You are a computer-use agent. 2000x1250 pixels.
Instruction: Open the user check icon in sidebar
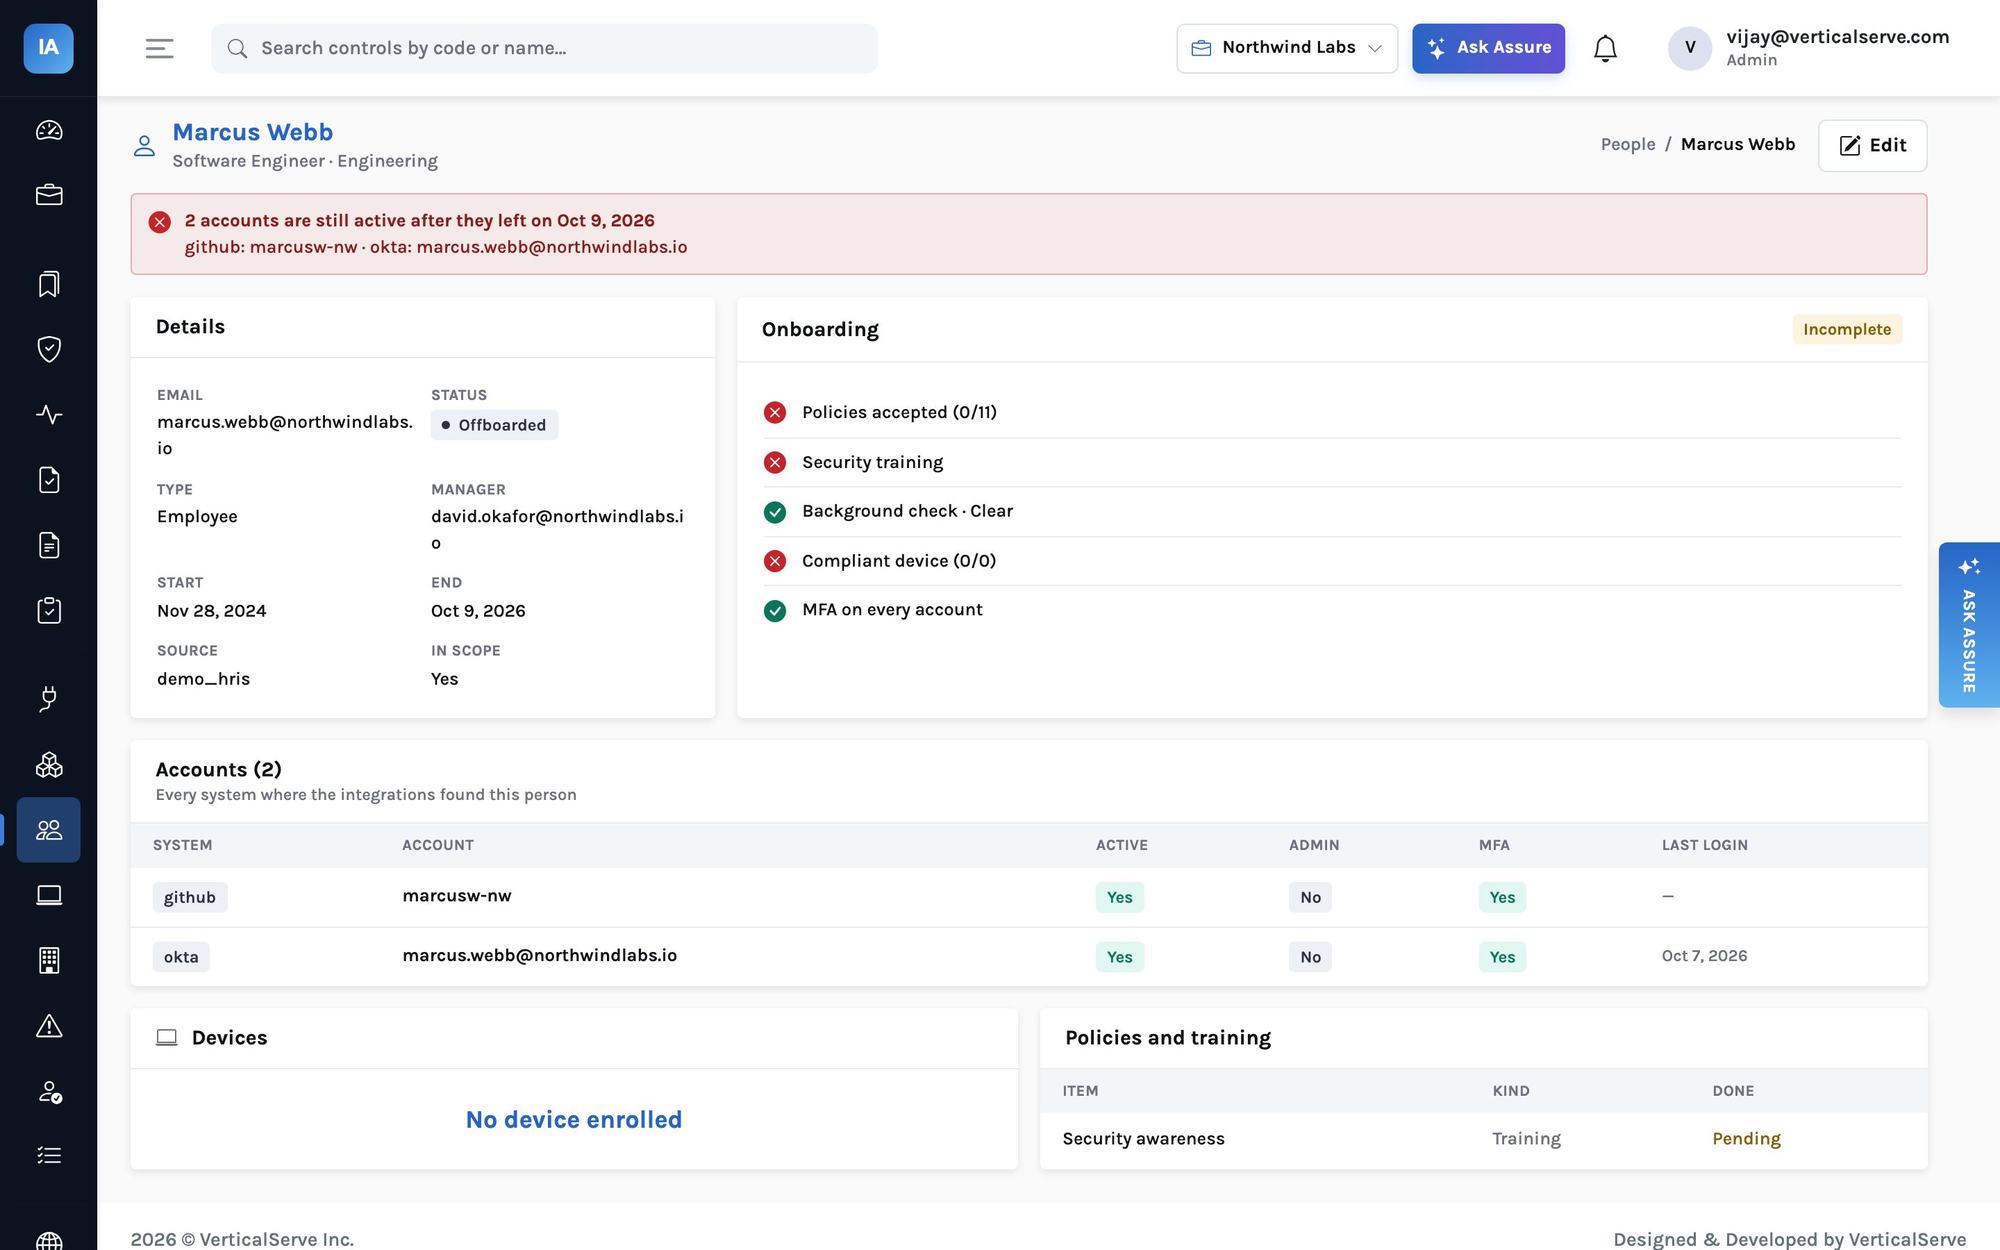[x=49, y=1091]
